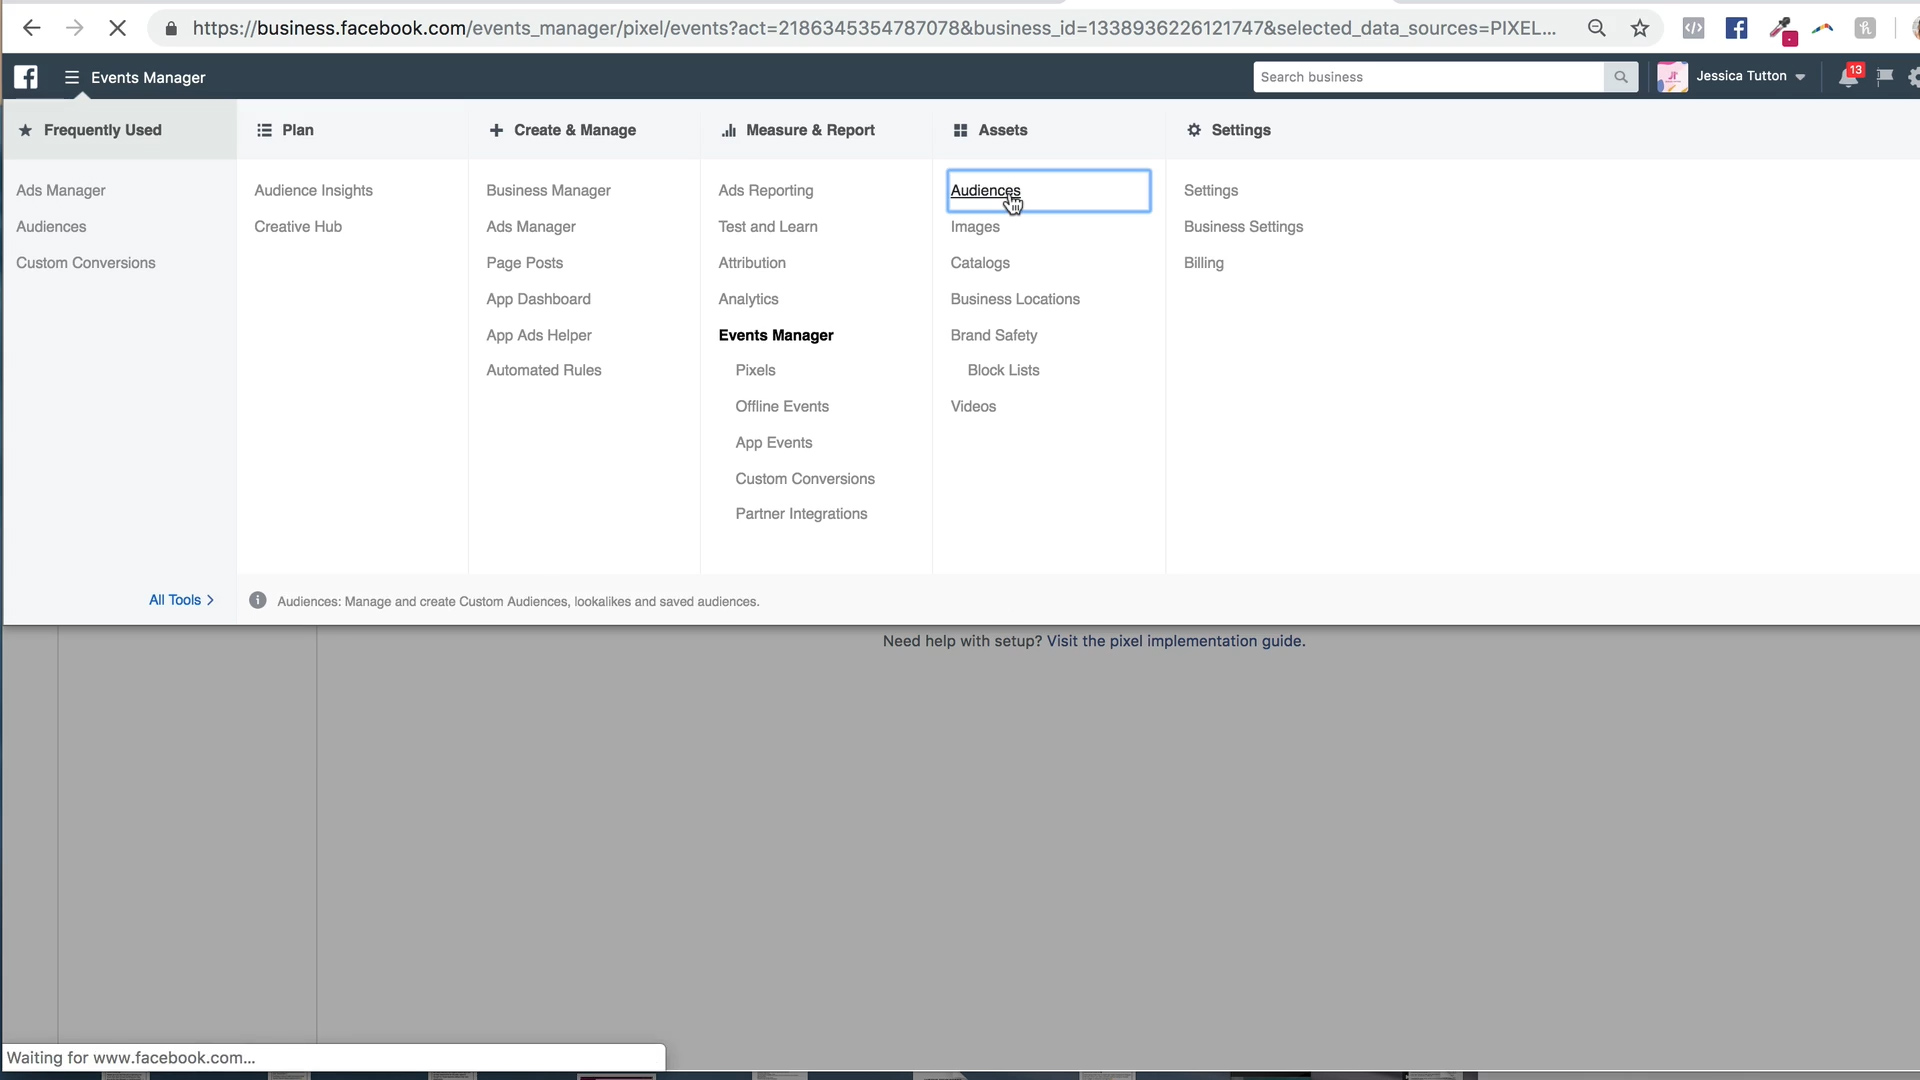Open Automated Rules
This screenshot has height=1080, width=1920.
tap(544, 370)
